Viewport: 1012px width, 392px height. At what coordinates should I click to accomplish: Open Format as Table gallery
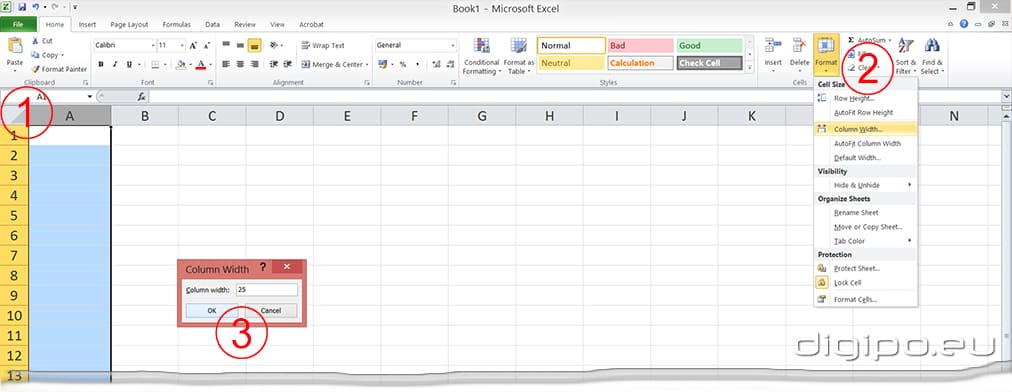click(519, 56)
